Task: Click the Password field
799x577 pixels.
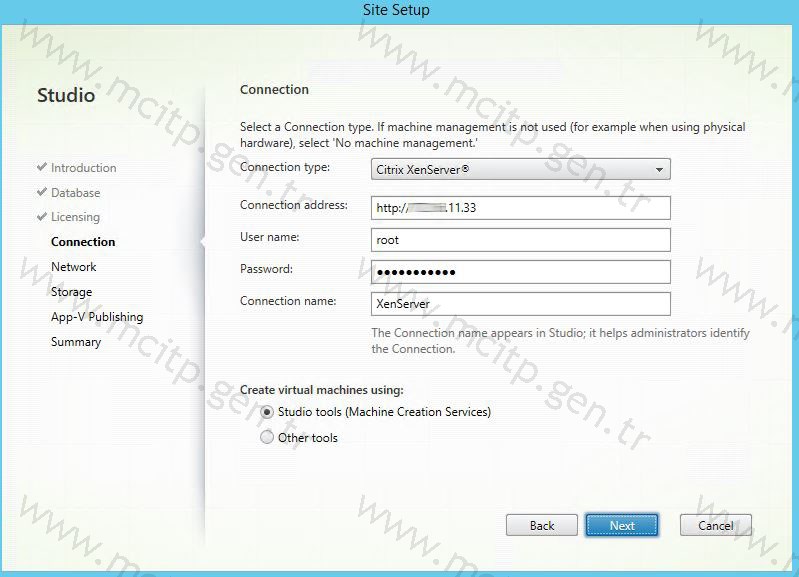Action: (521, 272)
